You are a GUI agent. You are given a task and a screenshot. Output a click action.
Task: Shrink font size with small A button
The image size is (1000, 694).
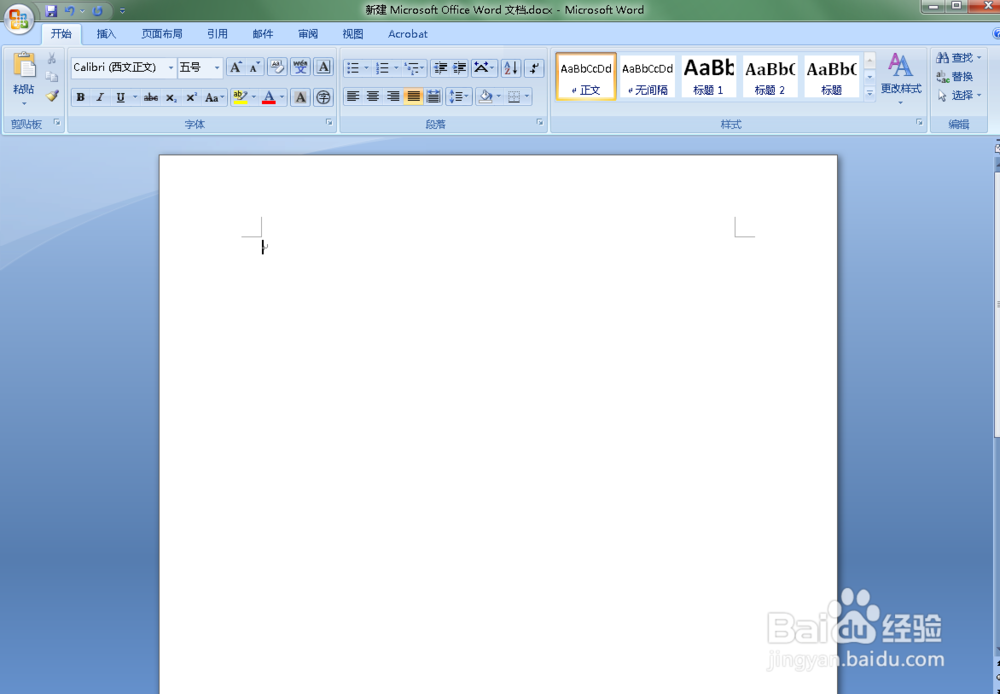(254, 67)
